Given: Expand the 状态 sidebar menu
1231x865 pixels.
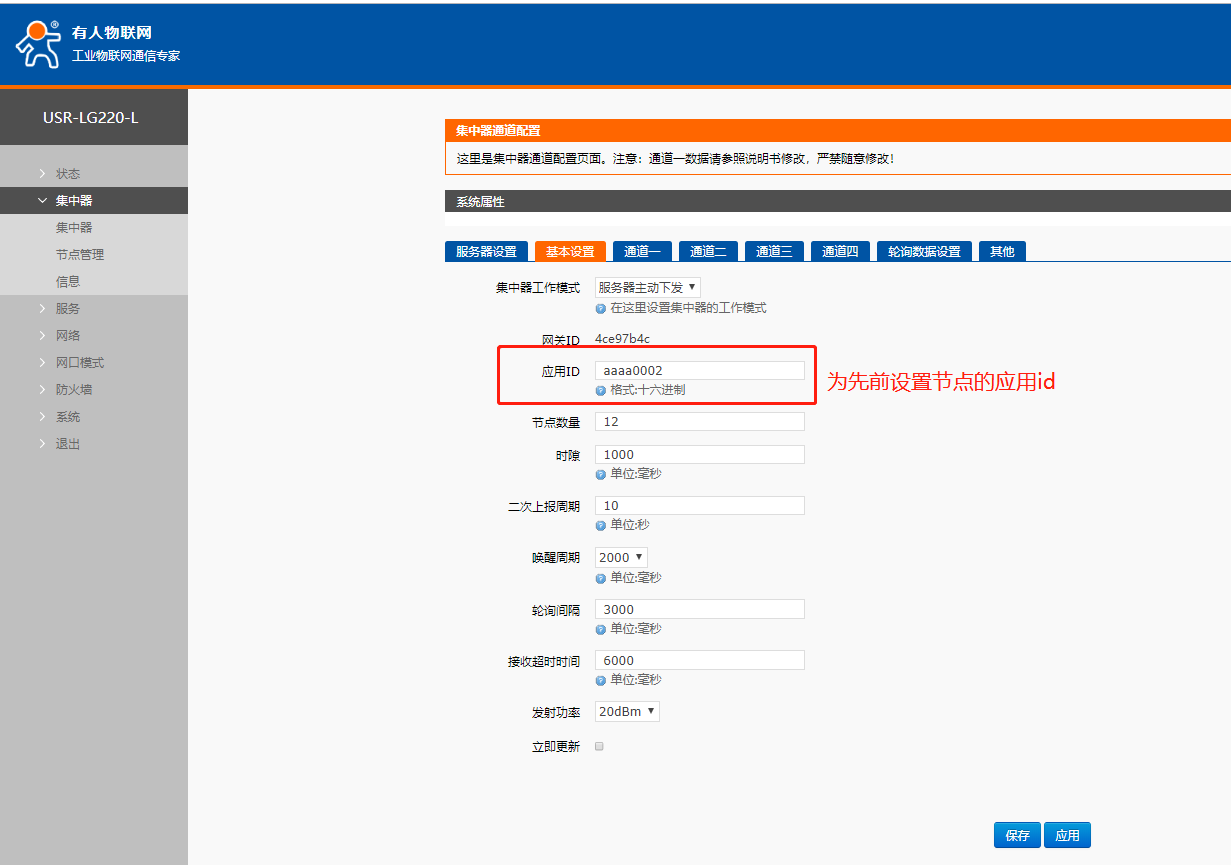Looking at the screenshot, I should click(x=67, y=174).
